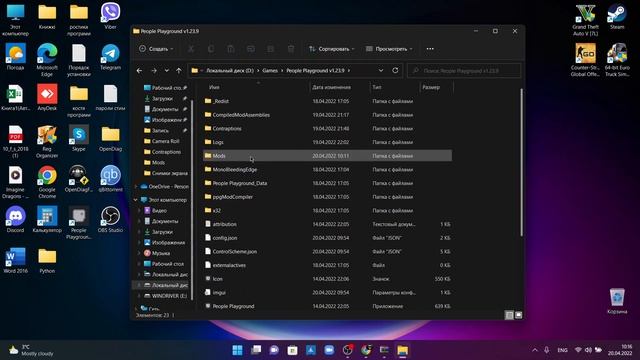The height and width of the screenshot is (360, 640).
Task: Click the Up one level arrow
Action: point(179,71)
